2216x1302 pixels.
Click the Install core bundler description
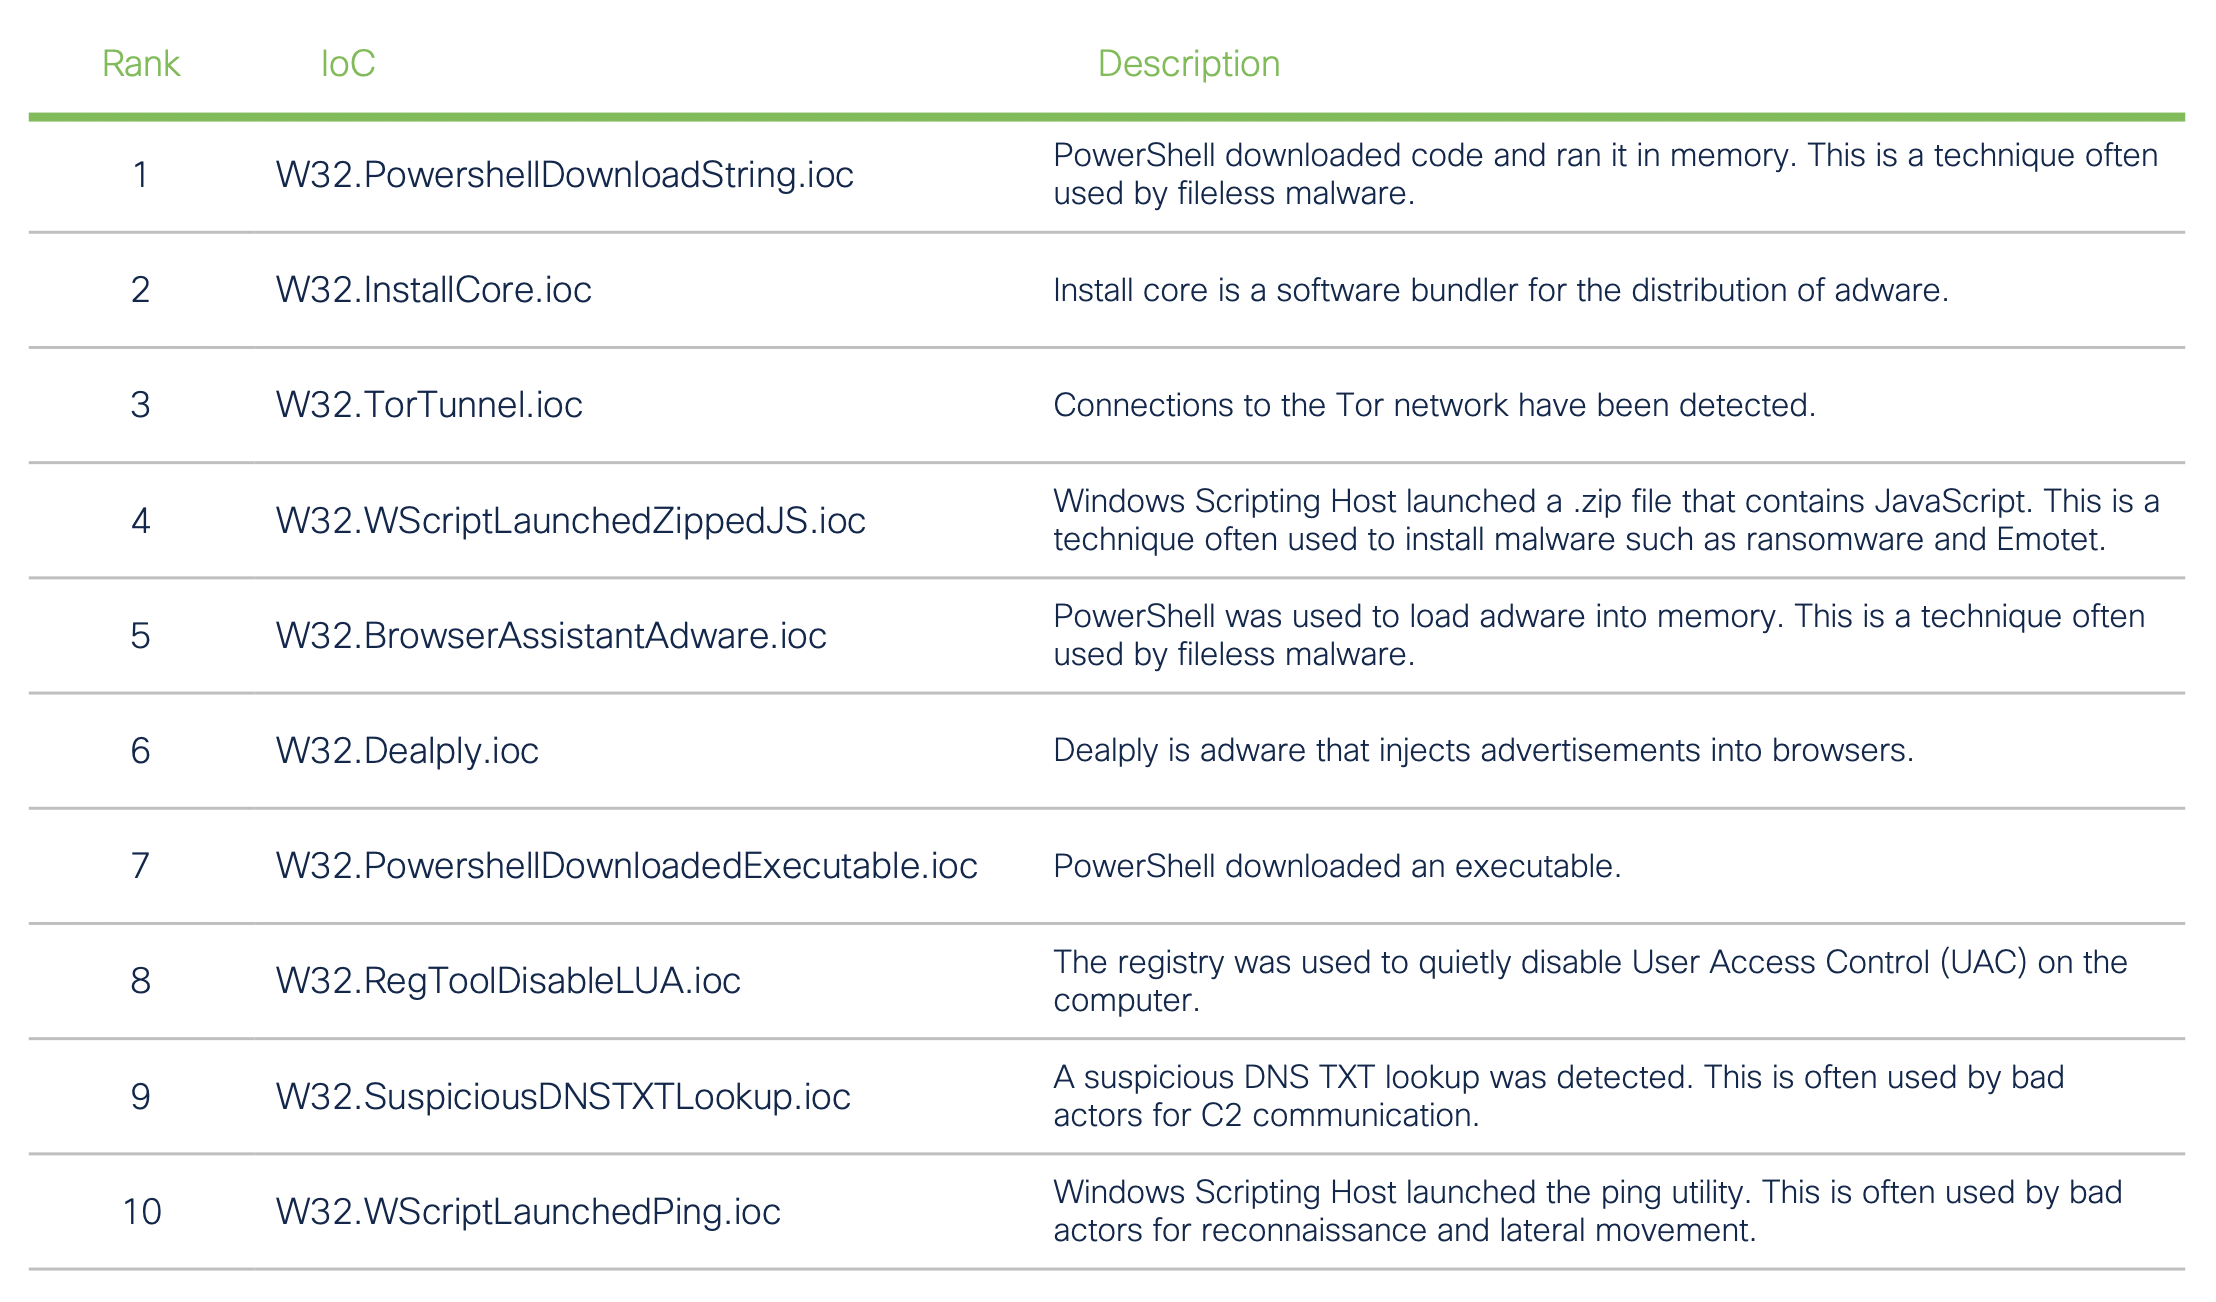pos(1500,290)
